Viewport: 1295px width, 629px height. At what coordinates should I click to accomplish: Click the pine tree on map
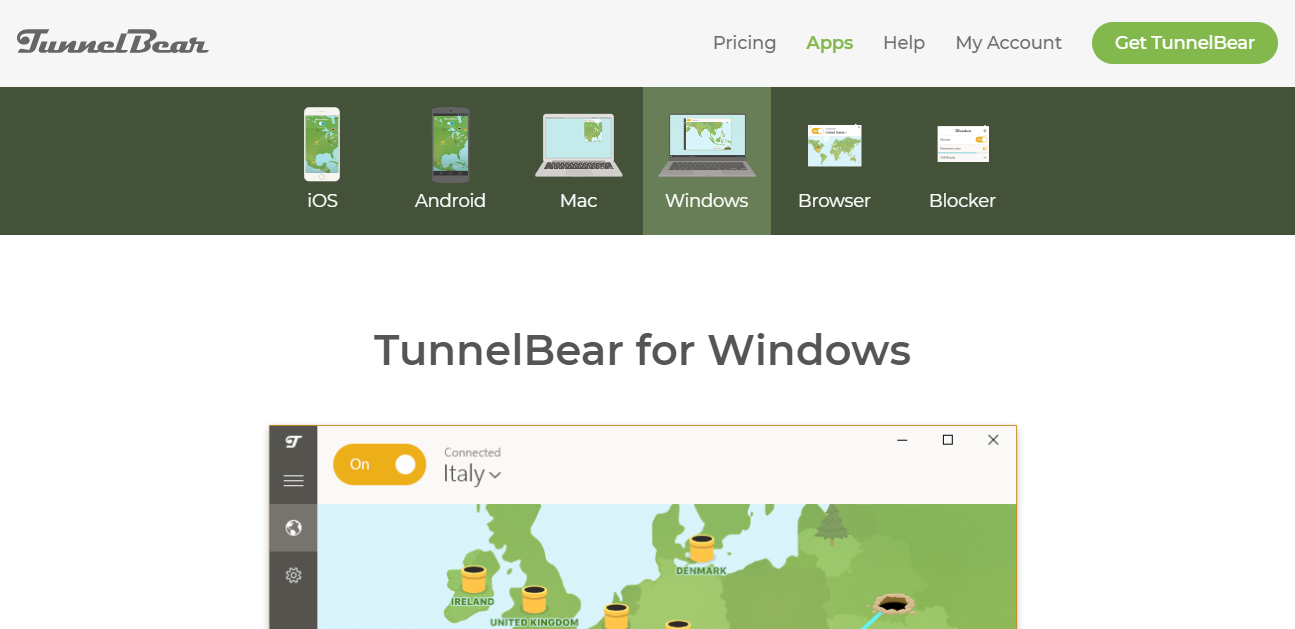[x=831, y=525]
